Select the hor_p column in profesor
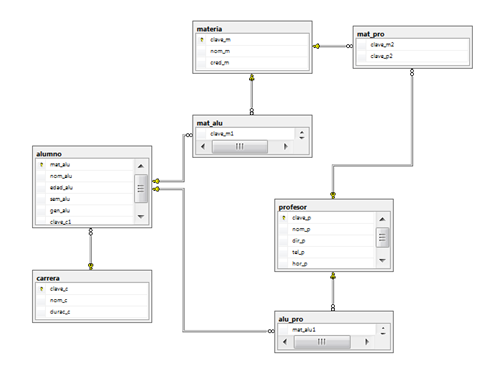Screen dimensions: 484x379 point(327,263)
